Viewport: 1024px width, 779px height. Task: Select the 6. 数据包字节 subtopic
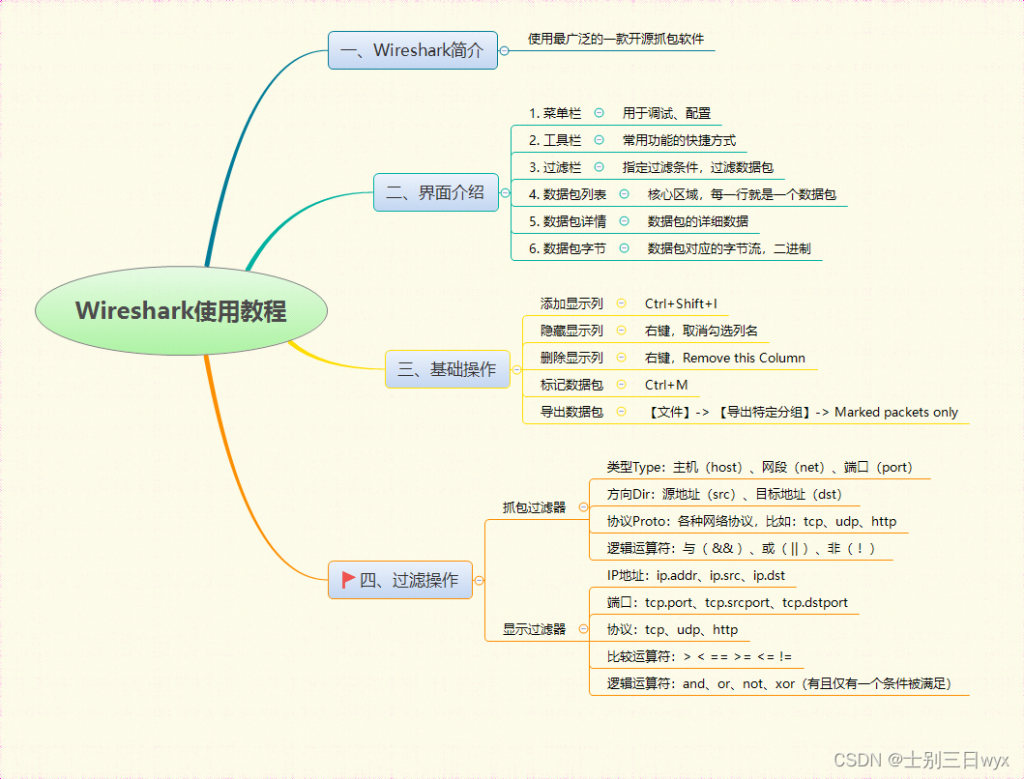[568, 248]
